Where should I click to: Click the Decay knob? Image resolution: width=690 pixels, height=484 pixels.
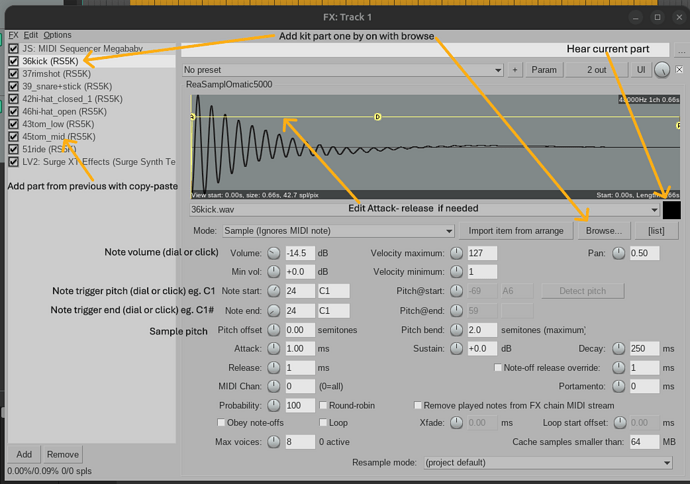tap(619, 348)
